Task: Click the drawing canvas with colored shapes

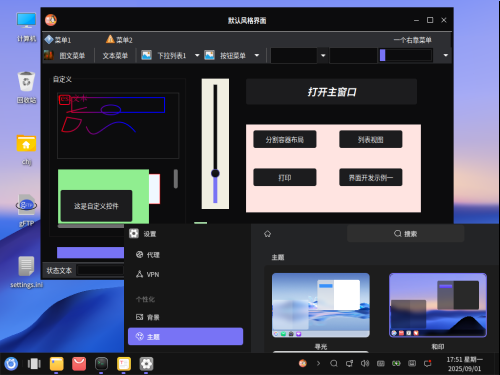Action: pyautogui.click(x=118, y=126)
